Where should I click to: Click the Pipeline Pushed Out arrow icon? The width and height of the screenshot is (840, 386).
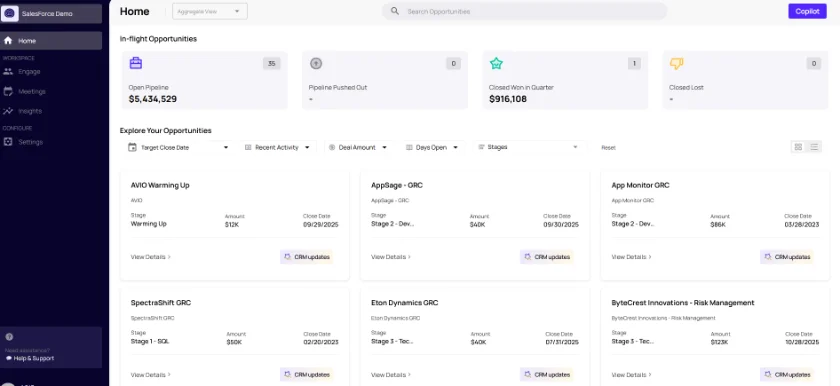(316, 63)
